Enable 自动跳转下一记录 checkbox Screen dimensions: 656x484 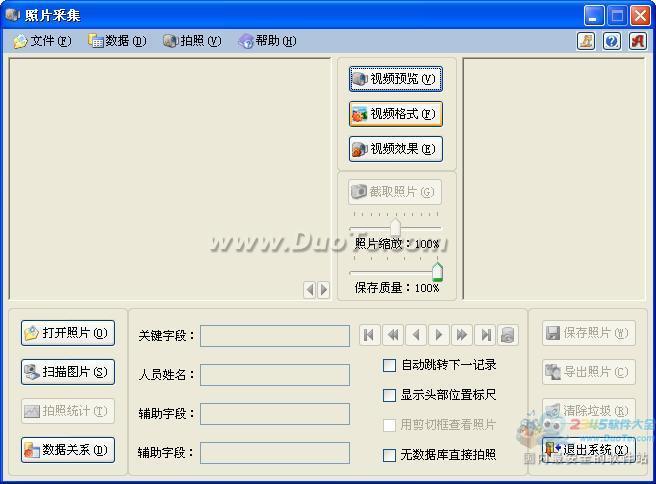[390, 365]
